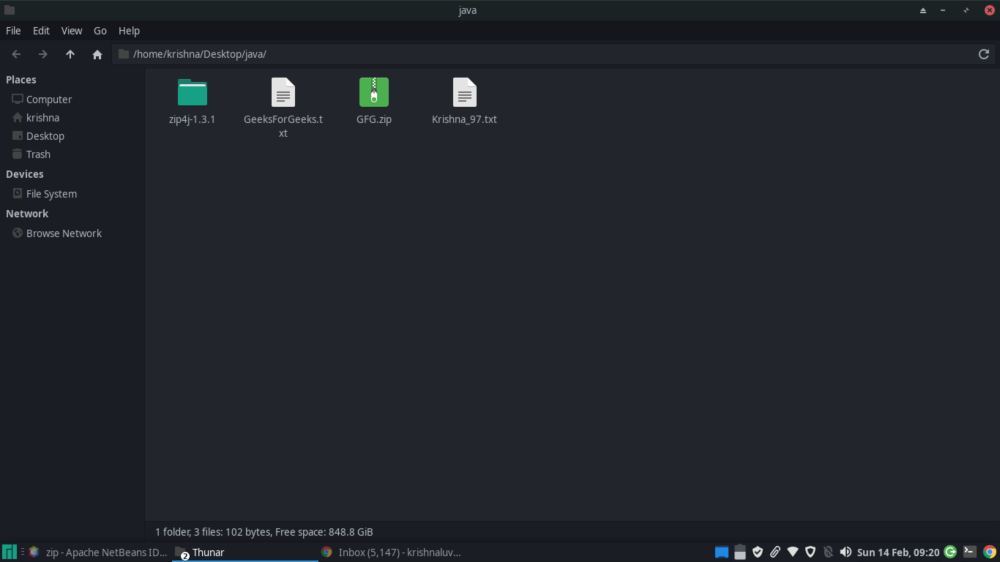The image size is (1000, 562).
Task: Click the green update tray icon
Action: [950, 552]
